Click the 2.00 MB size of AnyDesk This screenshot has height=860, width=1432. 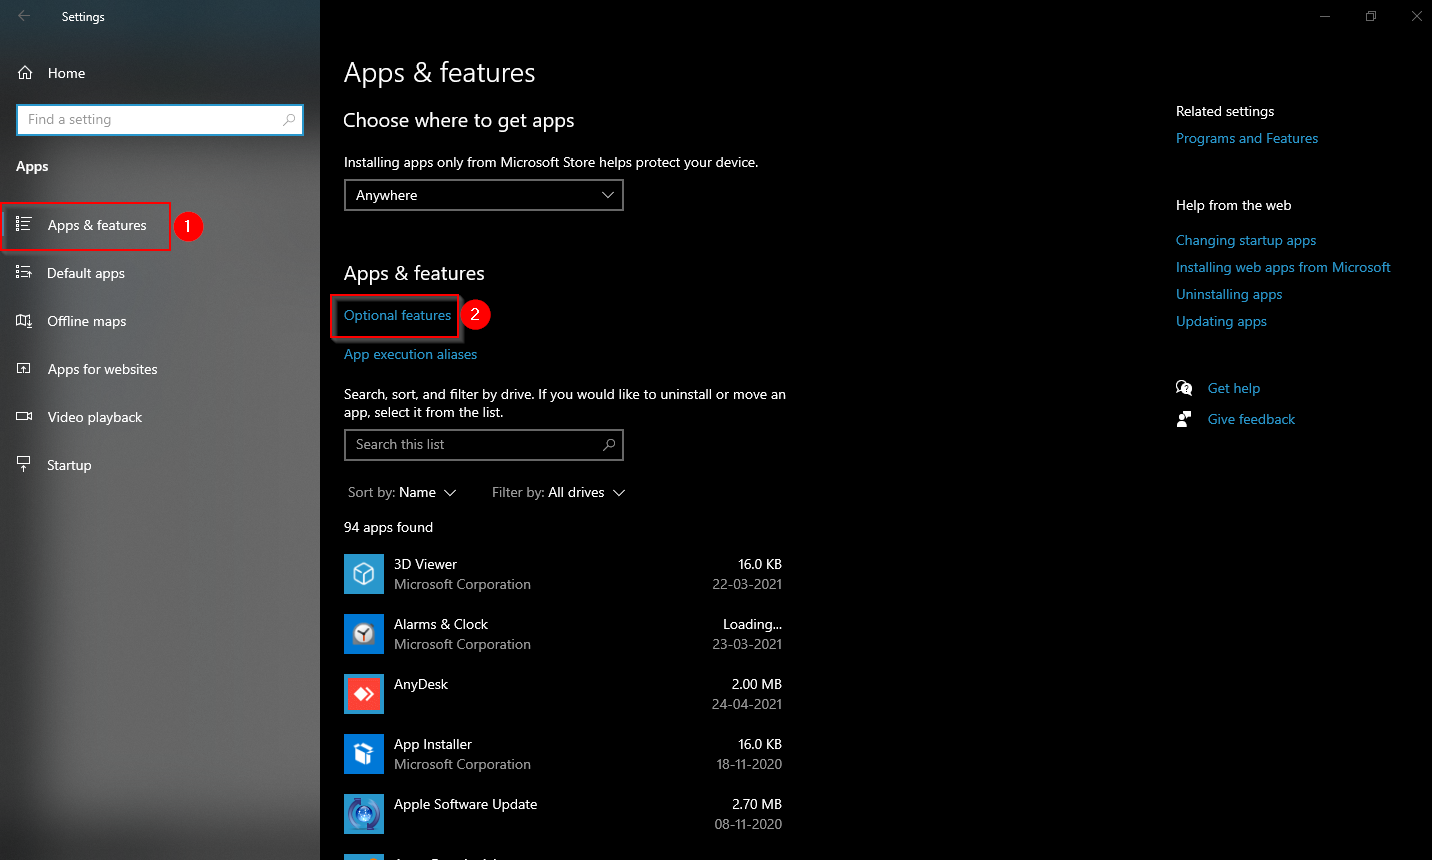(757, 684)
